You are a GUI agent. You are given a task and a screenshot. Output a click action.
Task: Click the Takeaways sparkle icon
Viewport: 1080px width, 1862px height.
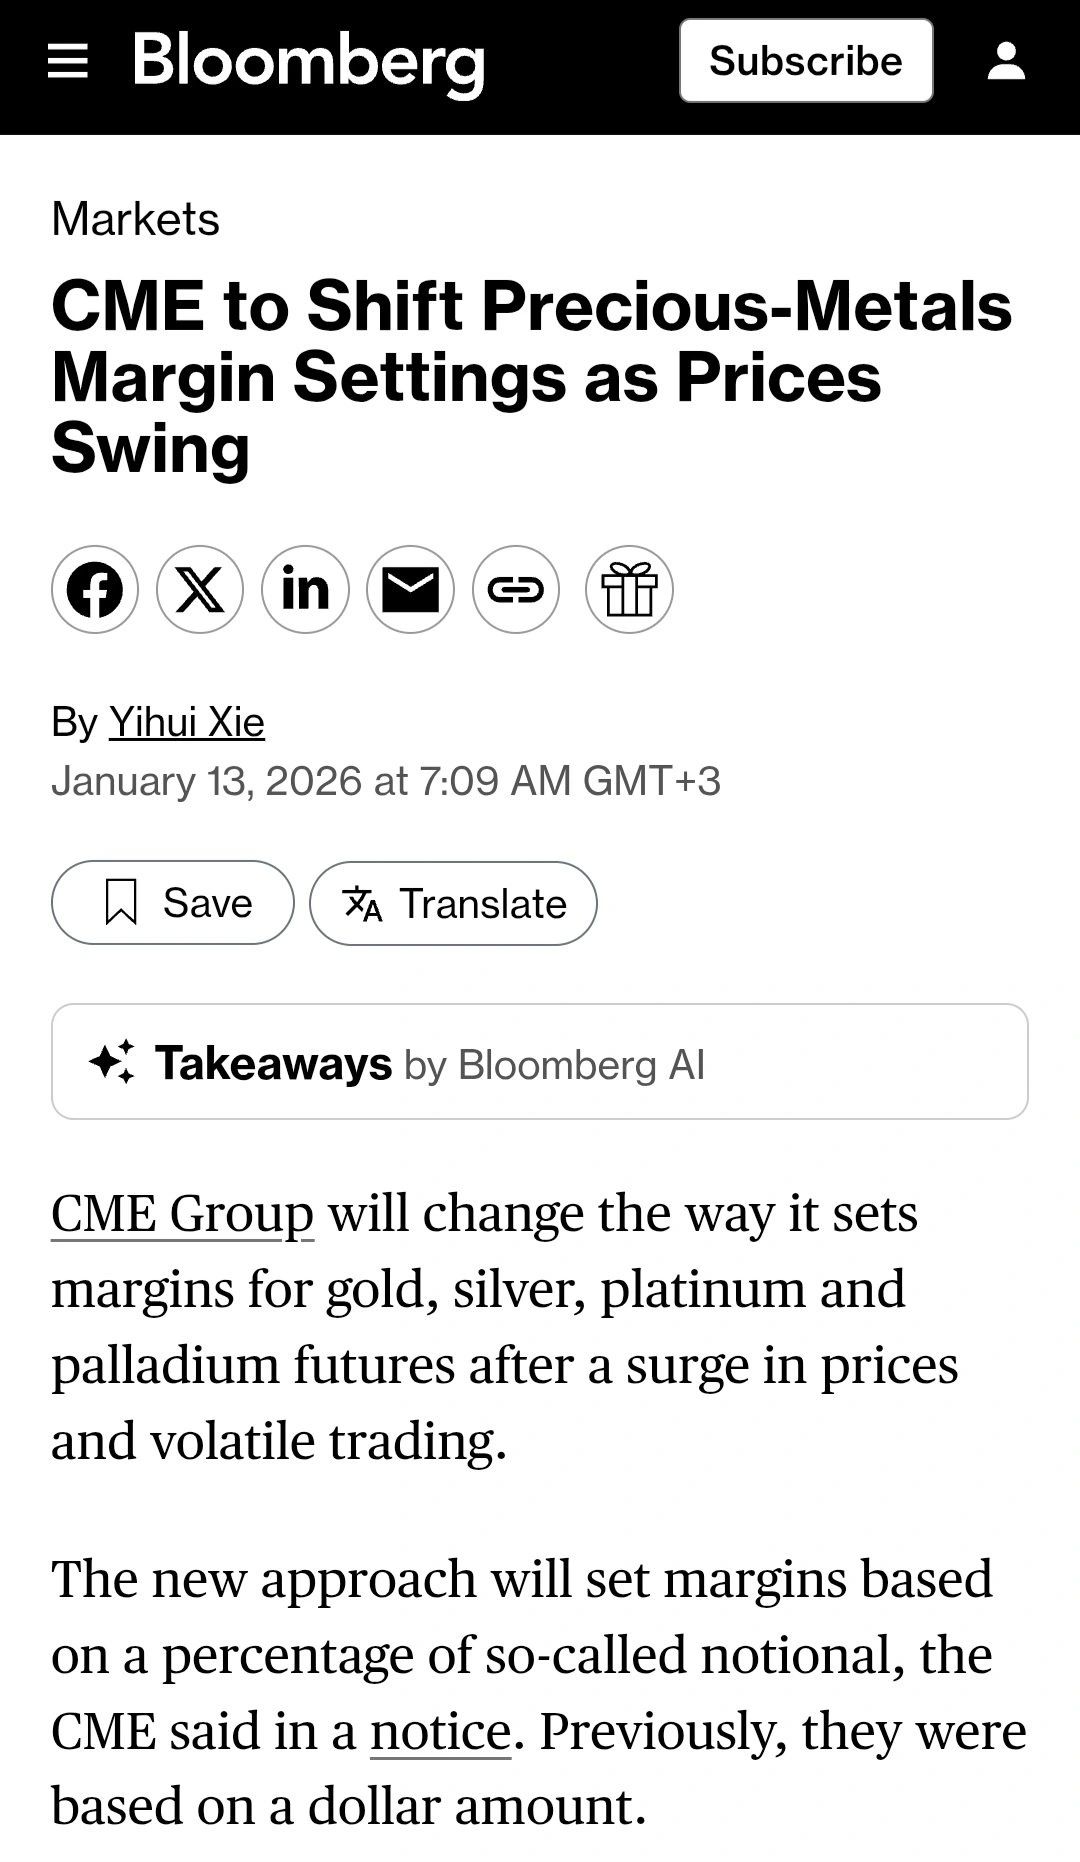click(x=112, y=1061)
